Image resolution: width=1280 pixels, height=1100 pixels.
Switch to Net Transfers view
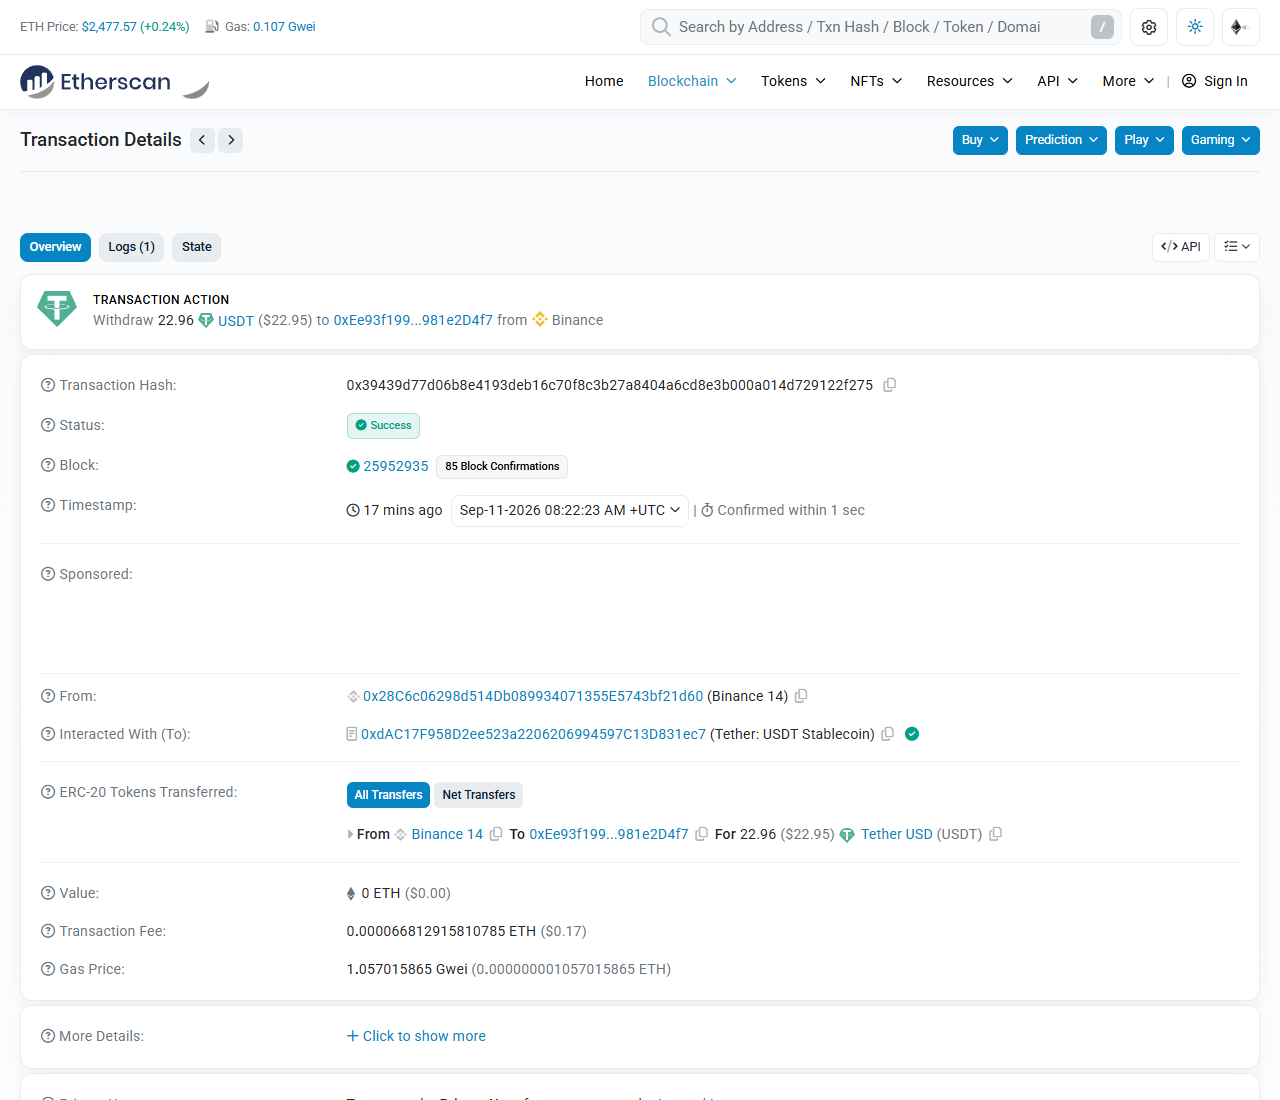click(479, 795)
